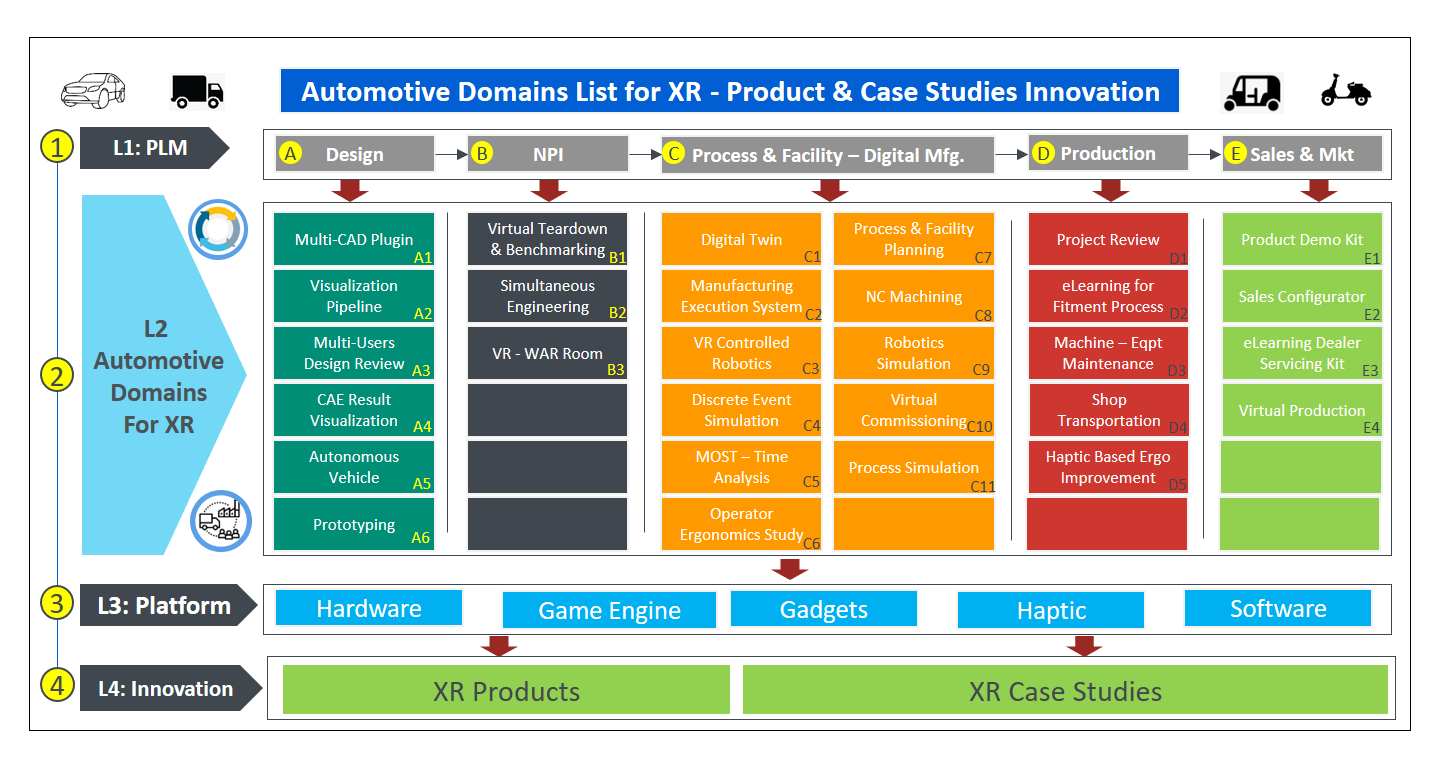Open Manufacturing Execution System box

[741, 296]
